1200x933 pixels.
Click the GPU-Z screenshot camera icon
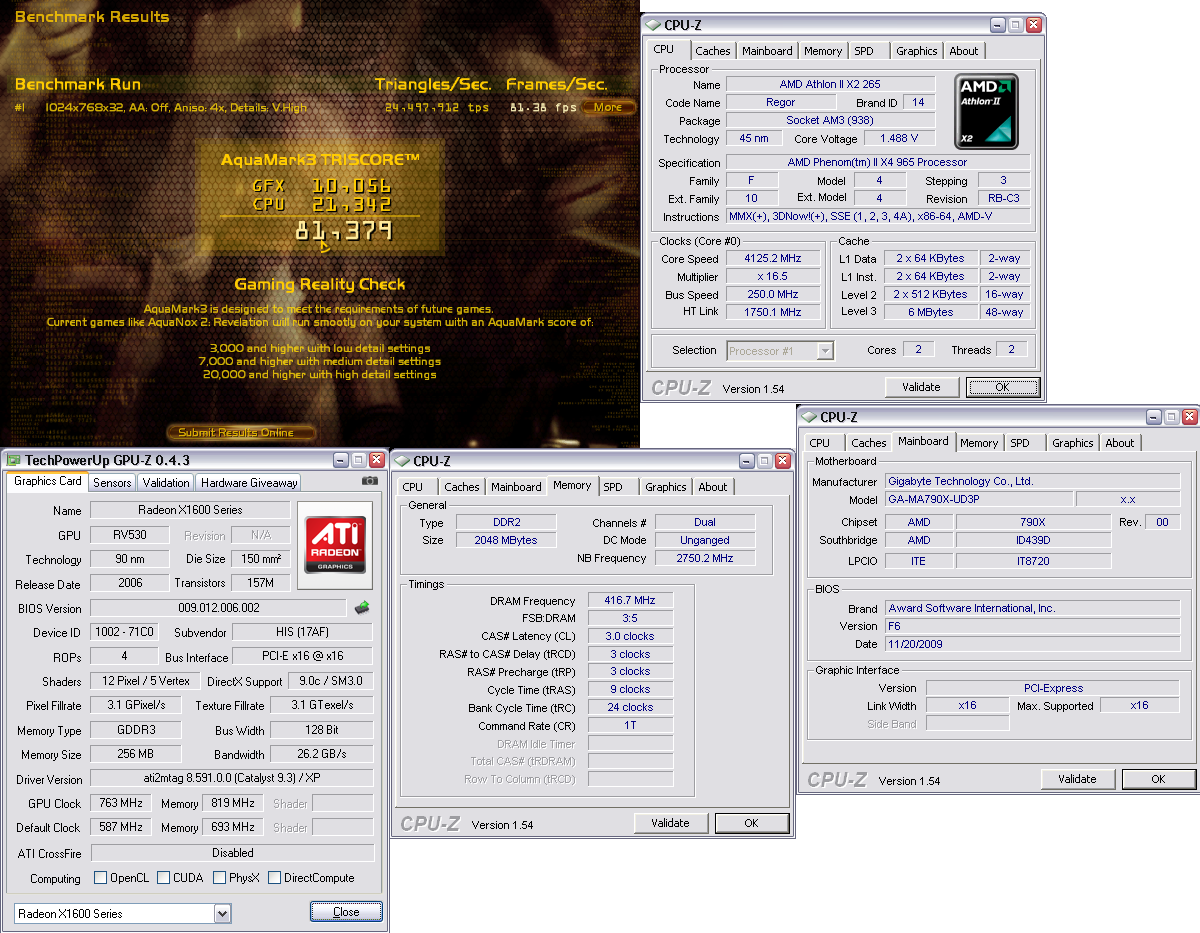370,481
